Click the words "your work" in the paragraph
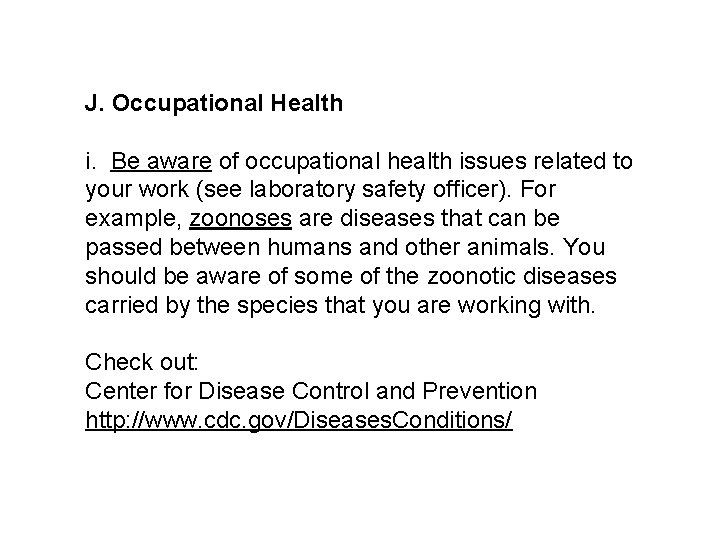Image resolution: width=720 pixels, height=540 pixels. (137, 190)
